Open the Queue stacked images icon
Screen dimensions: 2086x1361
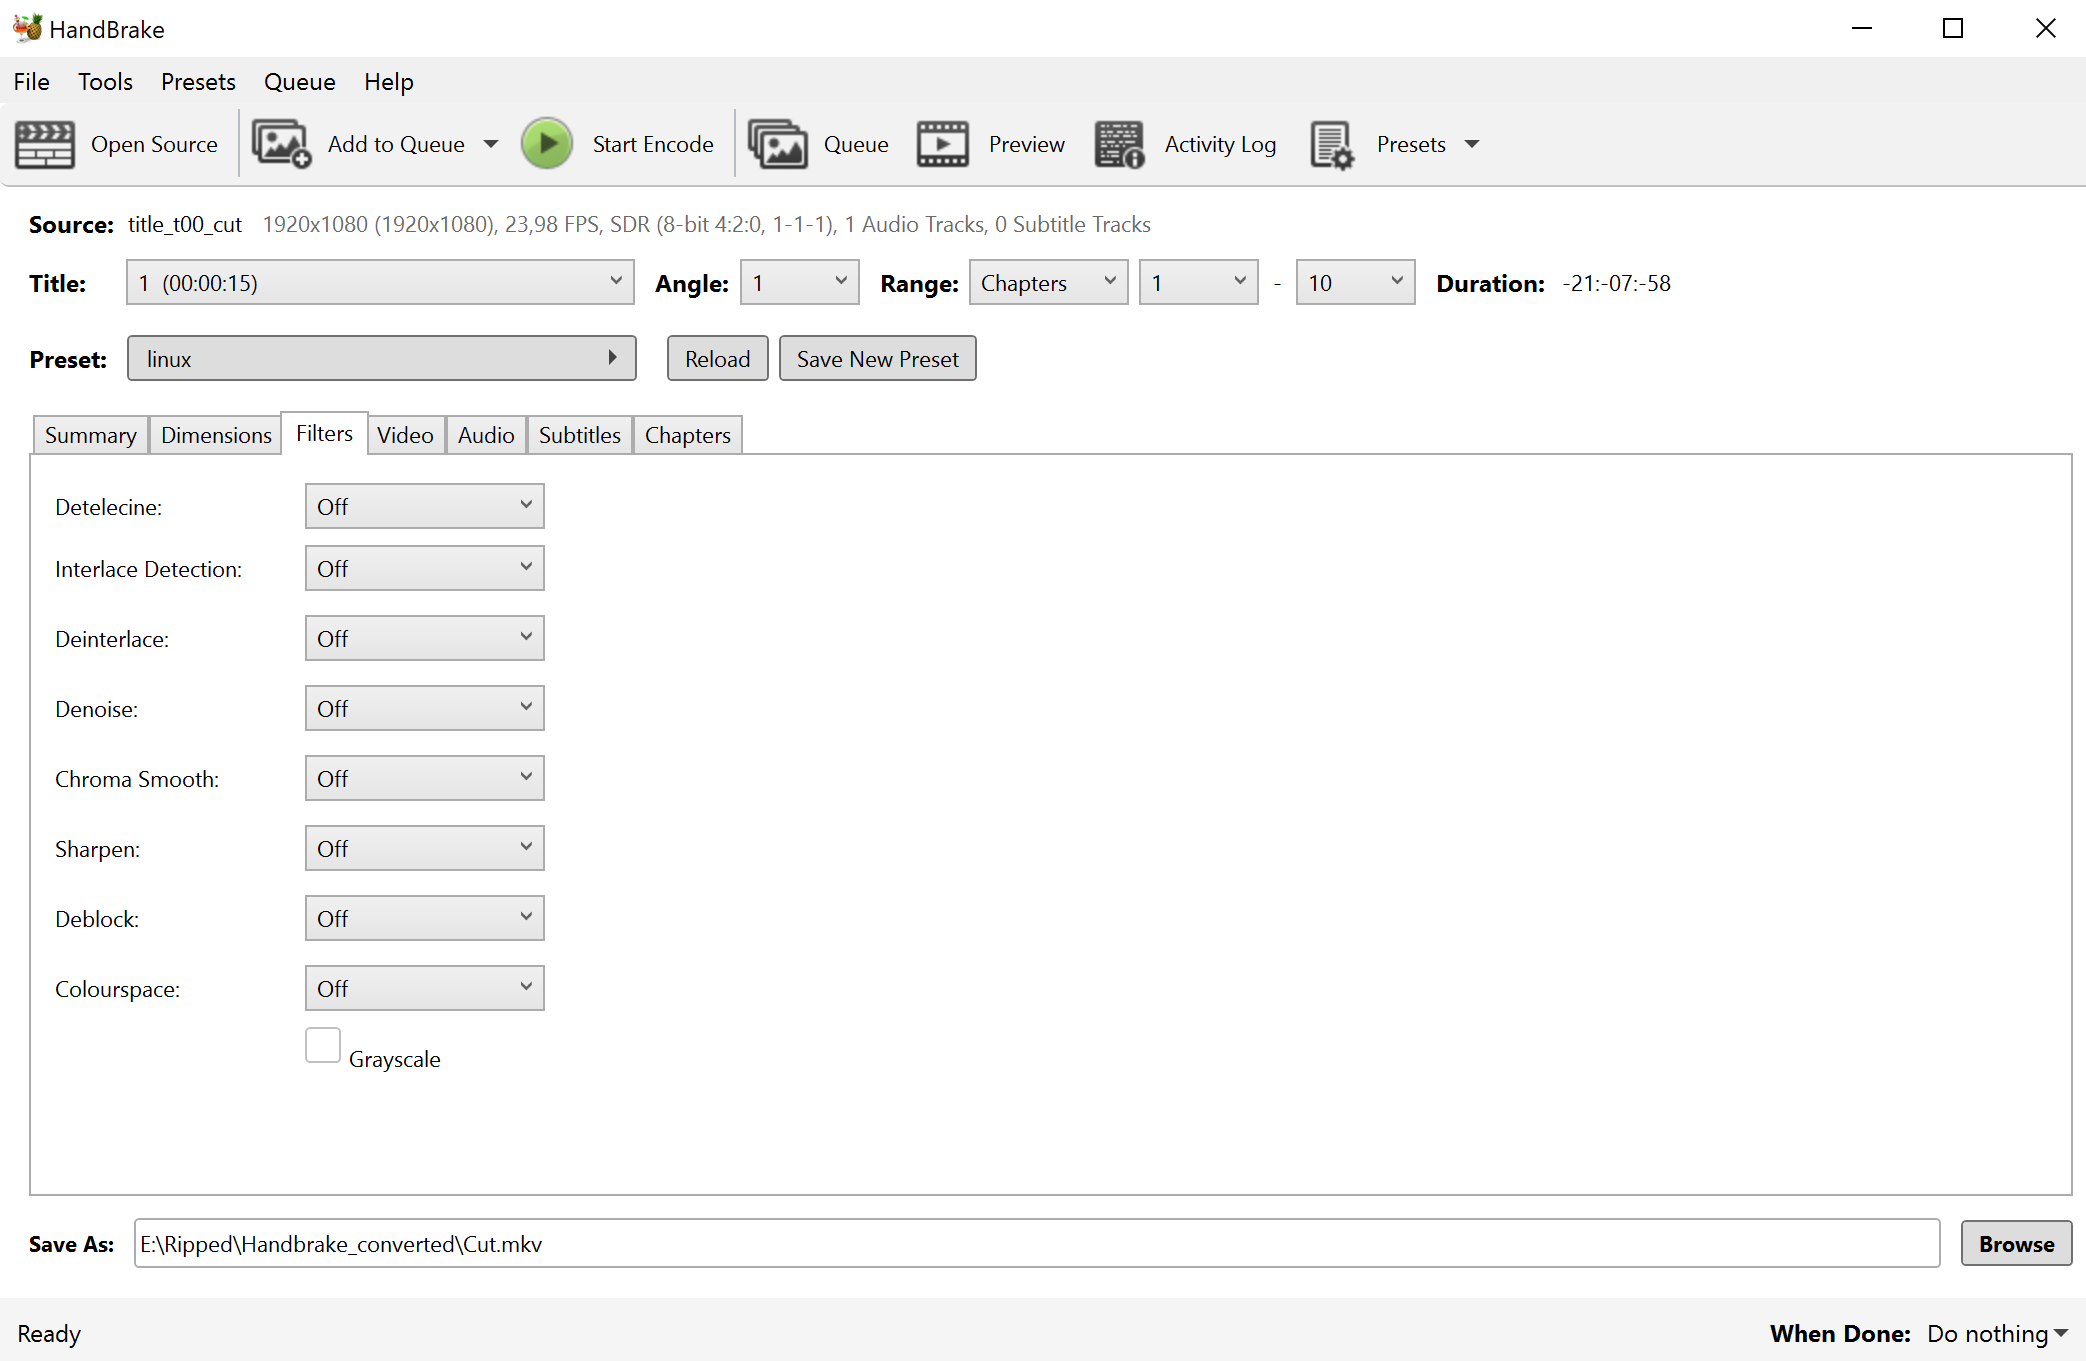tap(778, 145)
